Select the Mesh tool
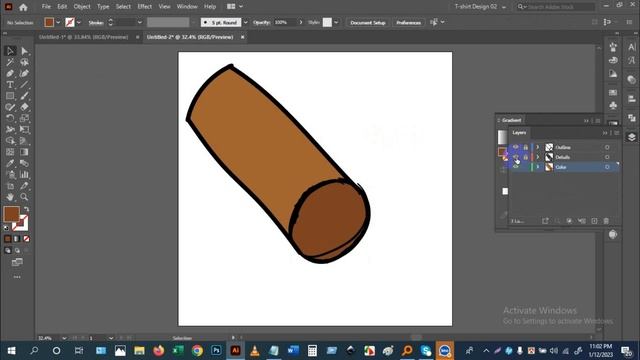The width and height of the screenshot is (640, 360). [10, 152]
